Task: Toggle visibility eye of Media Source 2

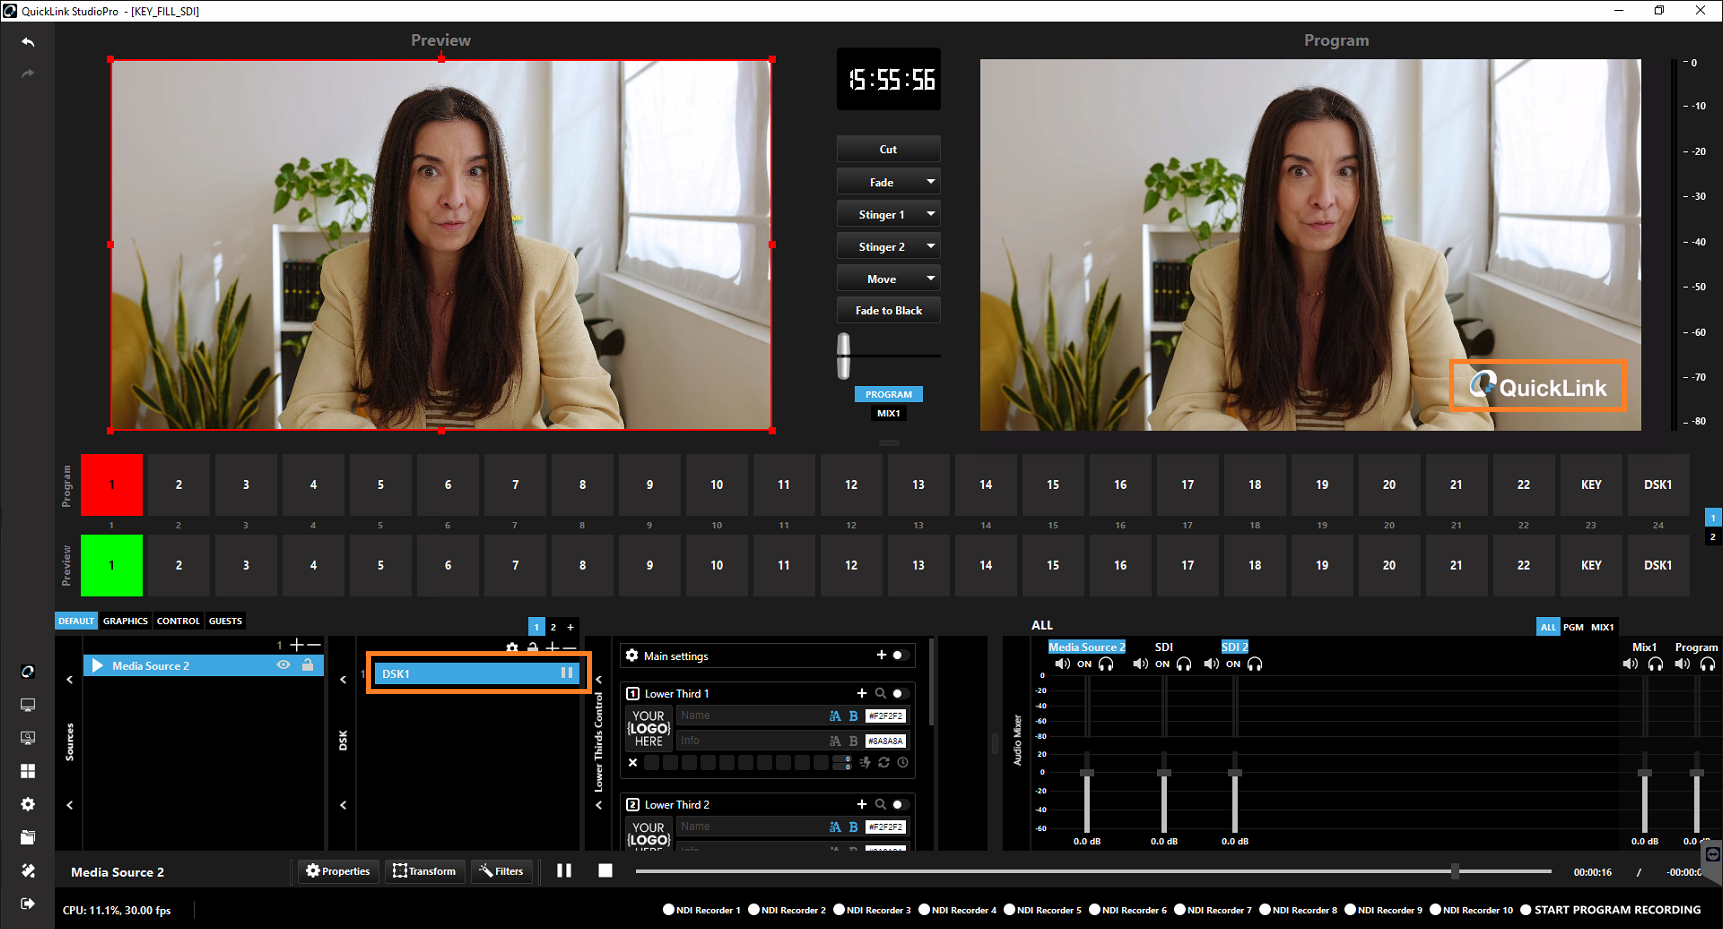Action: (x=284, y=665)
